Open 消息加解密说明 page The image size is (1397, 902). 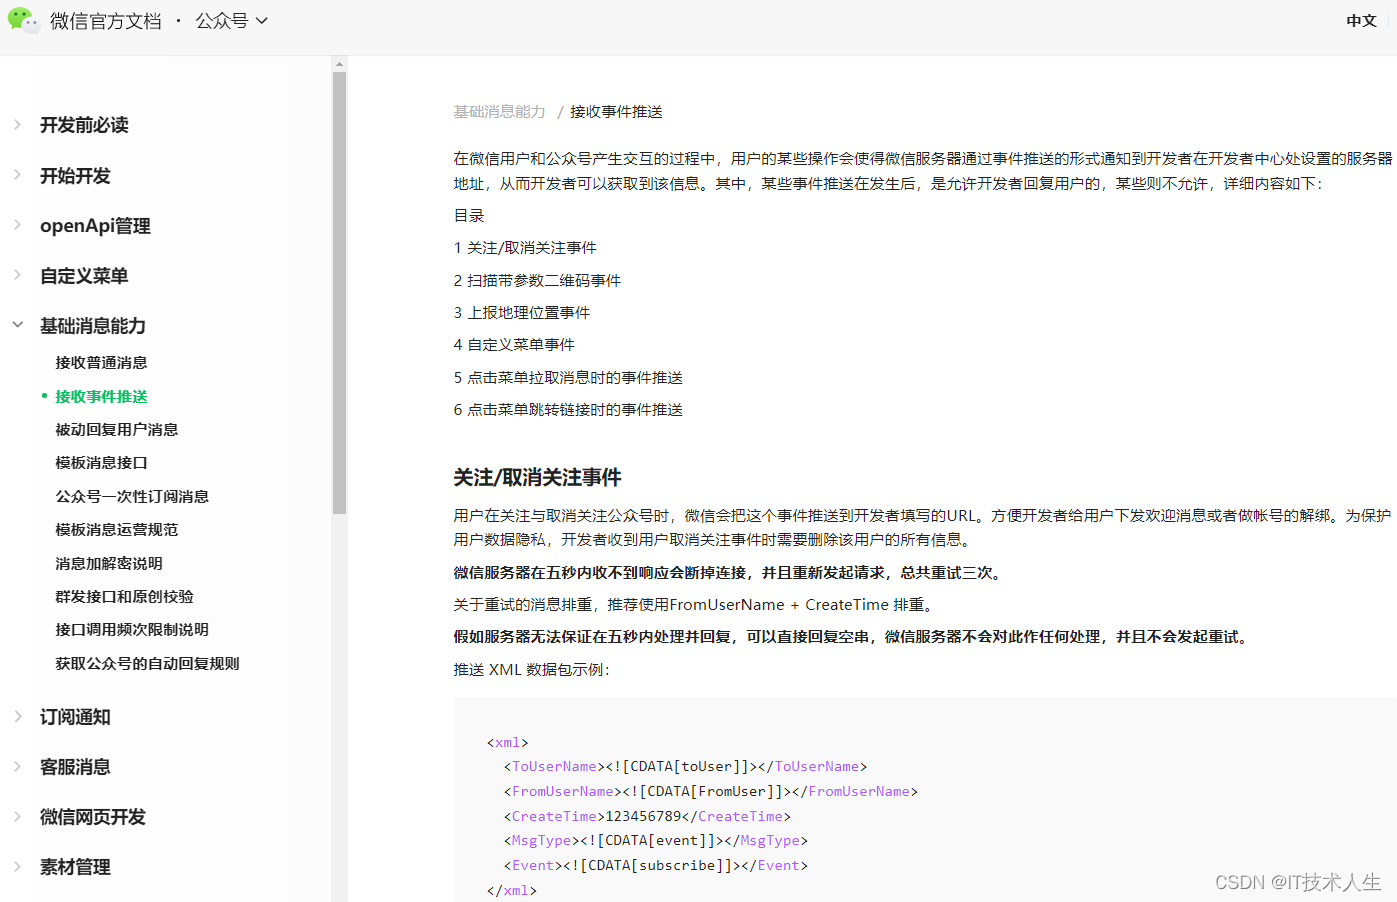click(109, 564)
